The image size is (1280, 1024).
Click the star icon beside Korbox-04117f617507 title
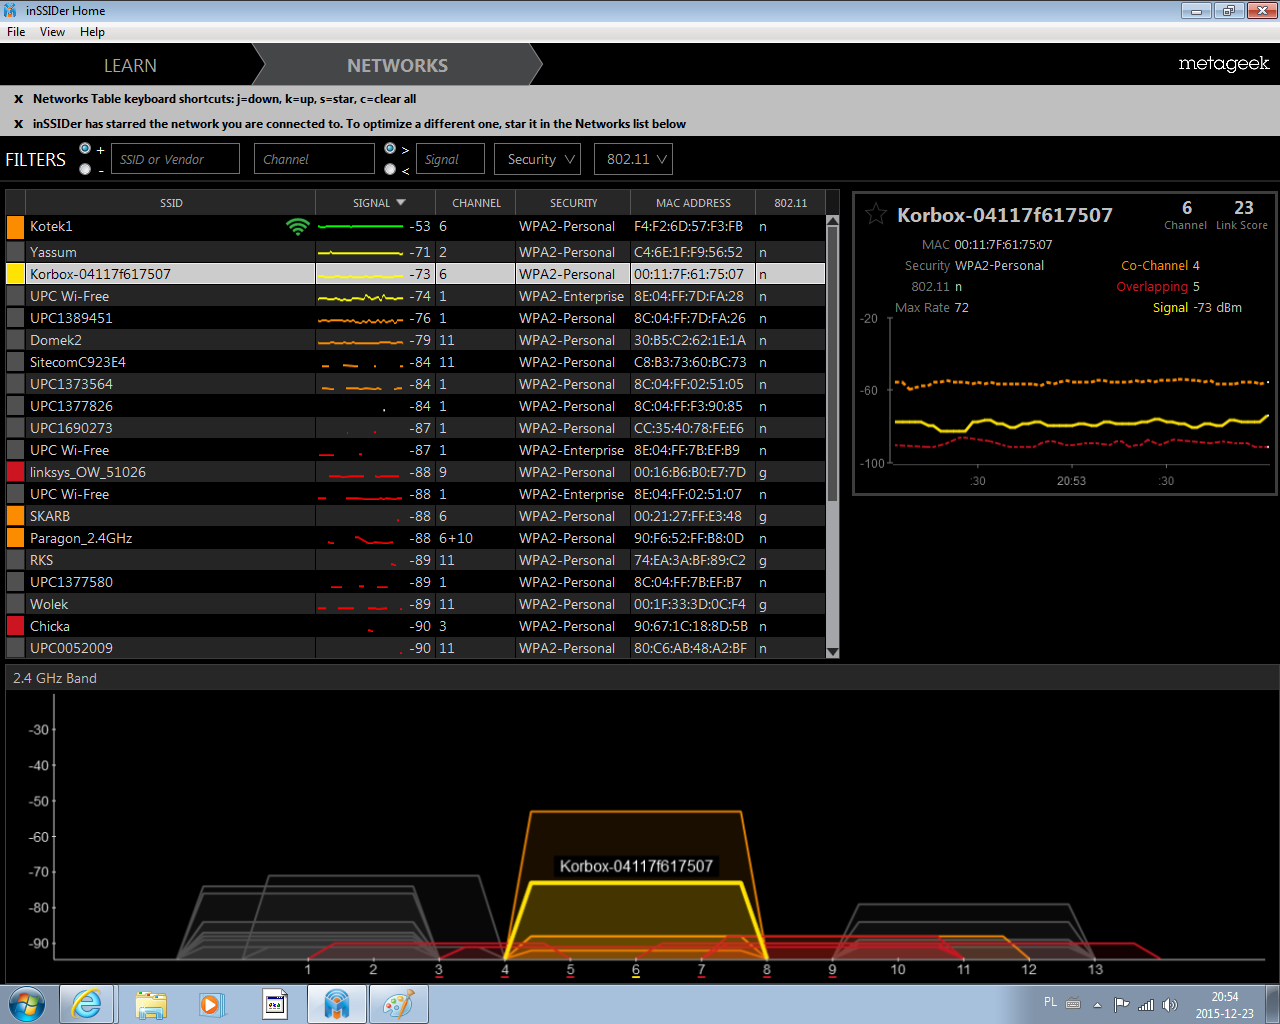[875, 214]
